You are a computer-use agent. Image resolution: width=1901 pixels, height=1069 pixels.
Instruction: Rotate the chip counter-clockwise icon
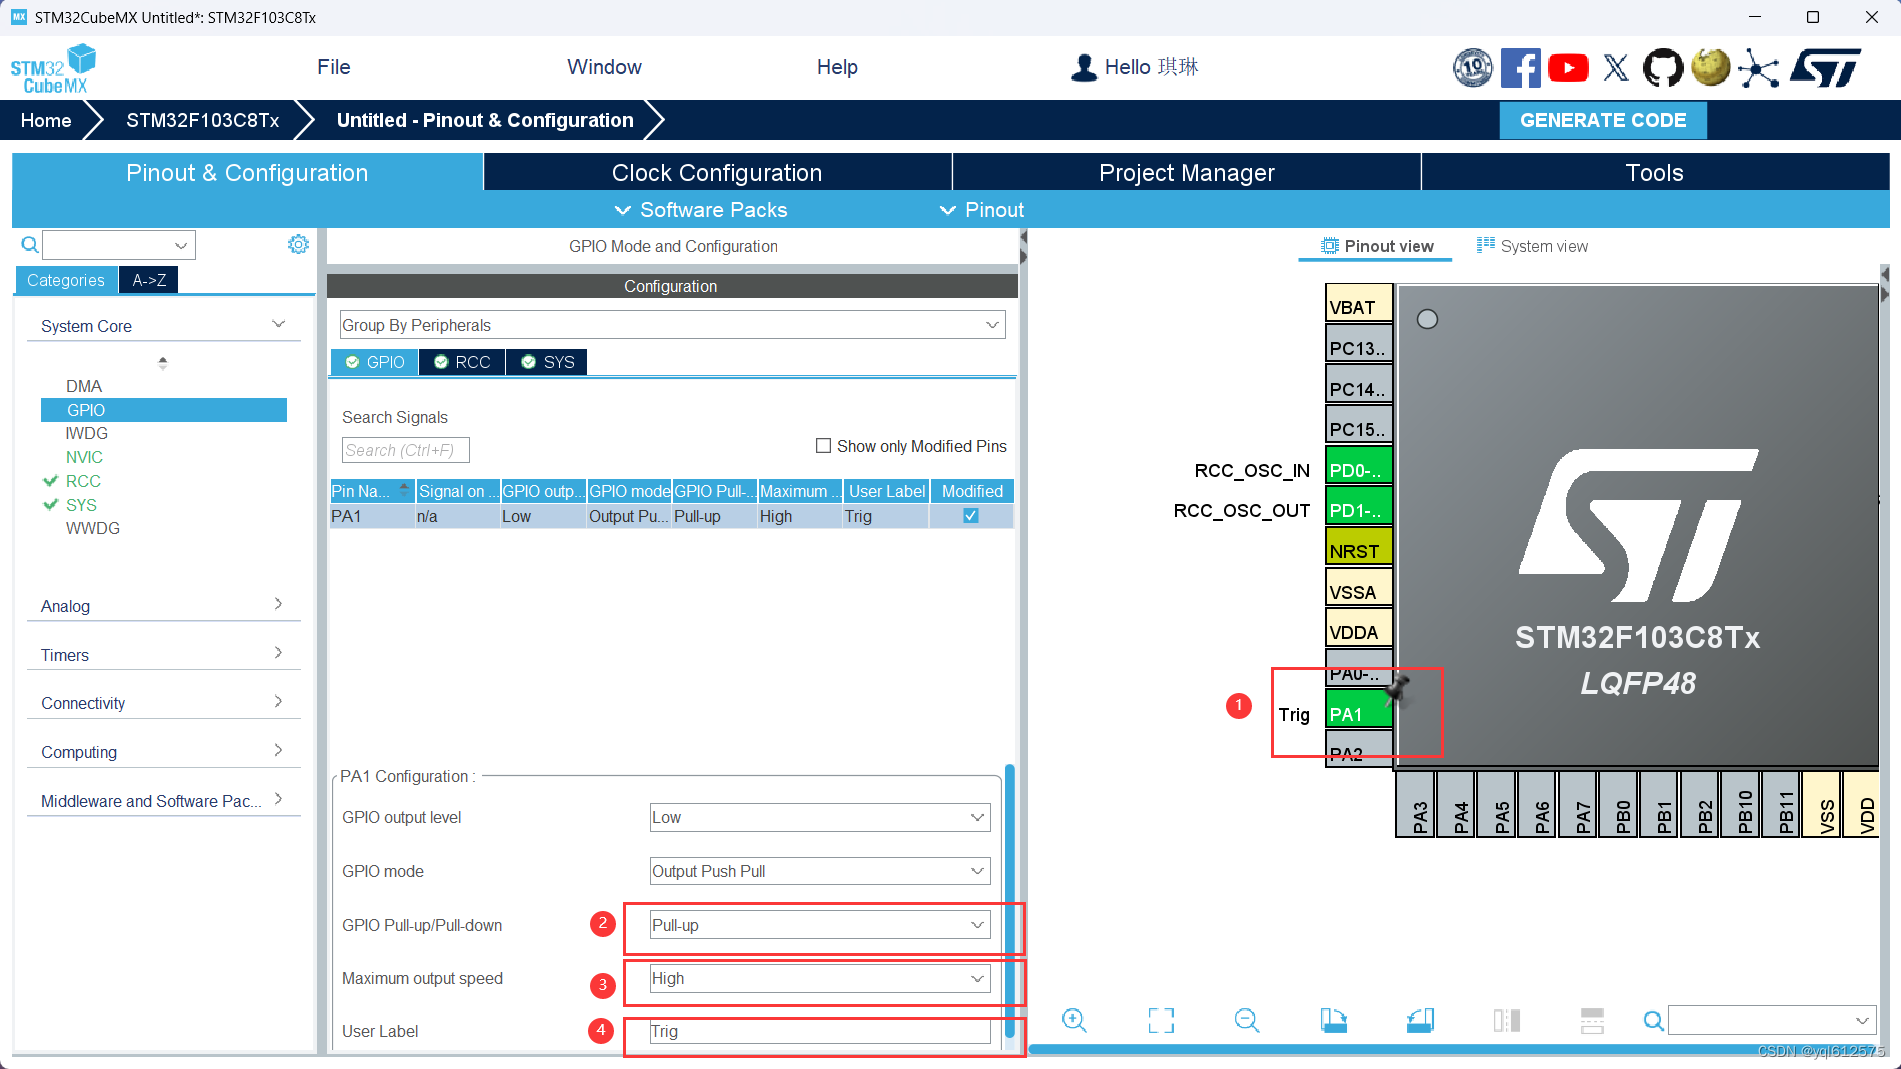click(1420, 1020)
